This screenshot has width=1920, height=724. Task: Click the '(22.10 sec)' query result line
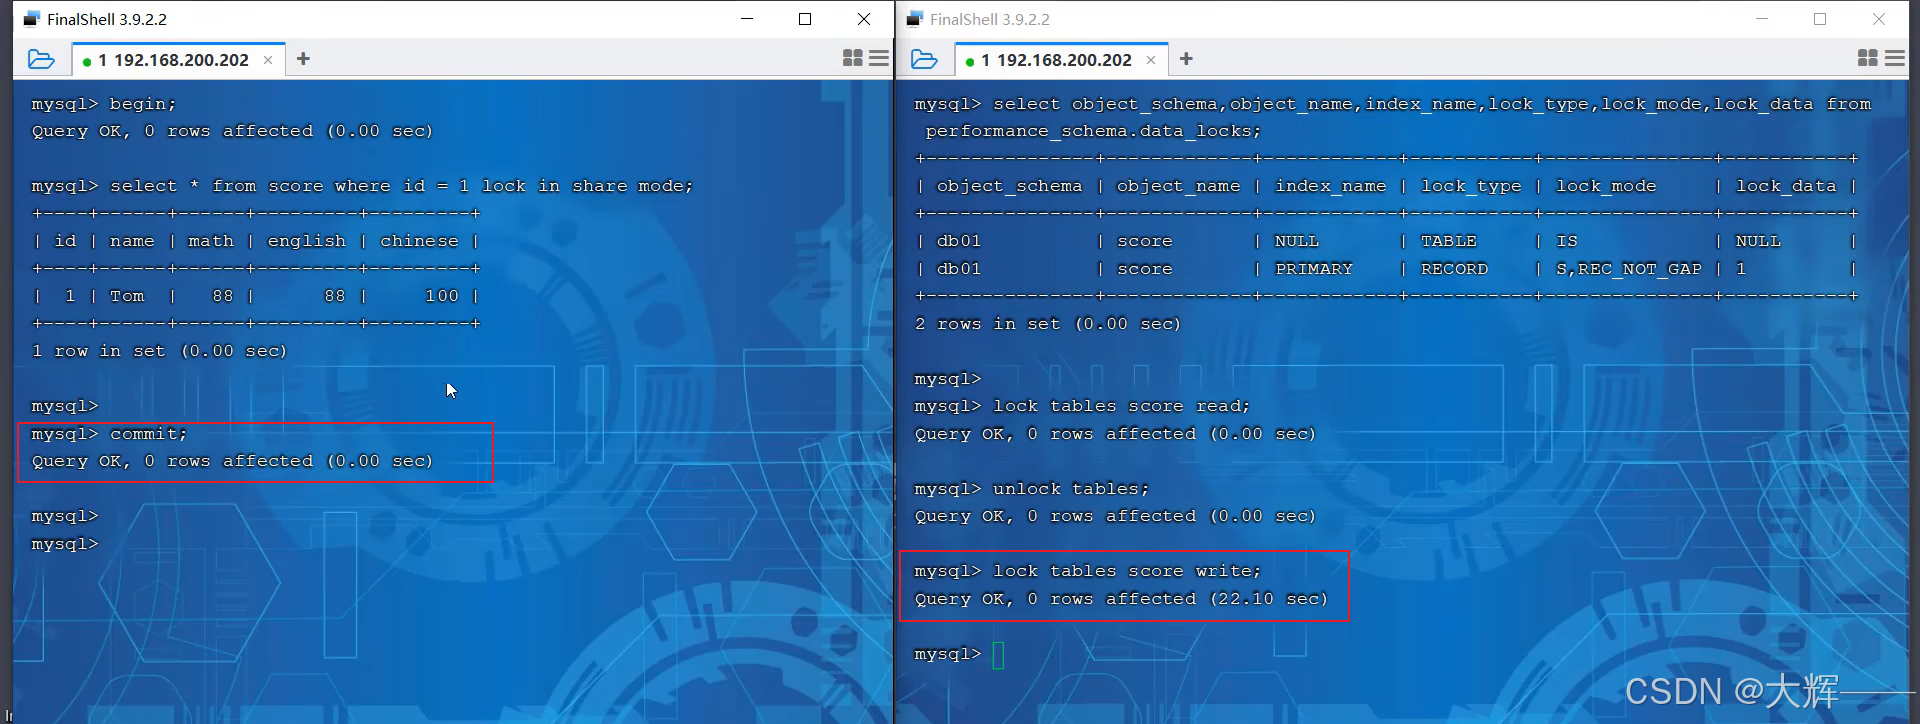tap(1121, 599)
